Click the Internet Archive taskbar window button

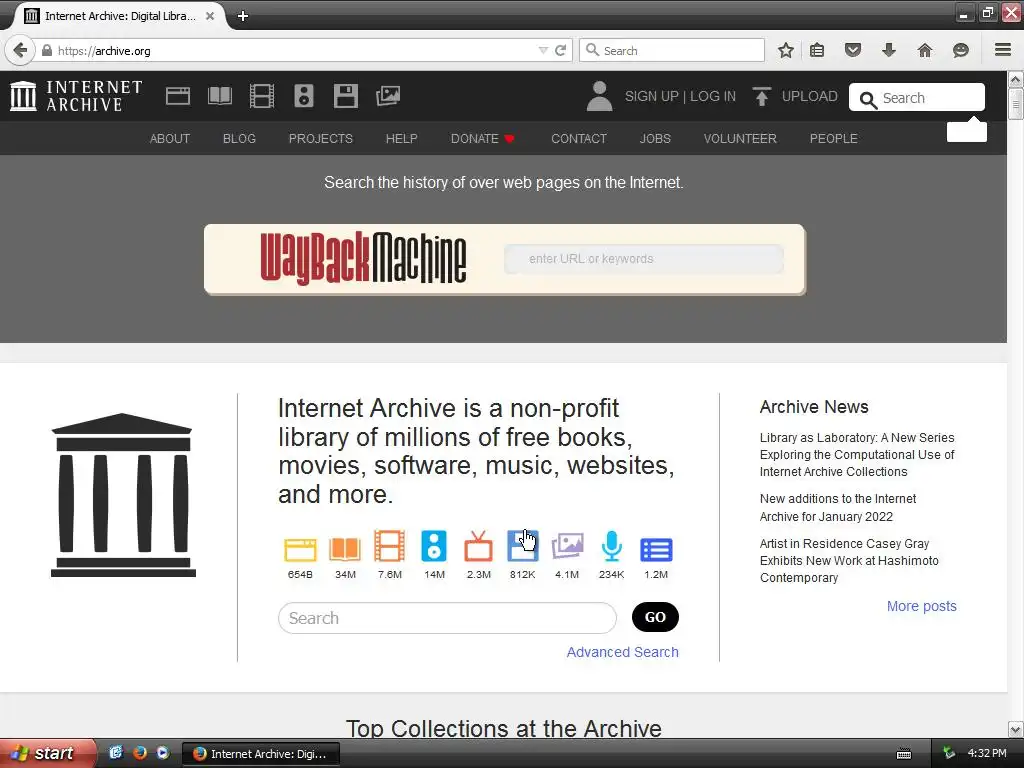tap(260, 754)
